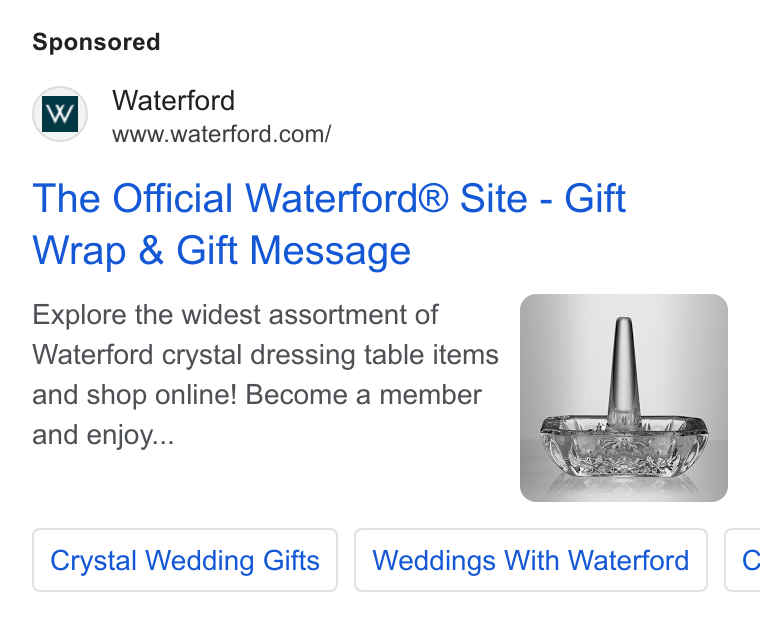Click the Waterford advertiser name
This screenshot has width=760, height=624.
click(x=174, y=101)
